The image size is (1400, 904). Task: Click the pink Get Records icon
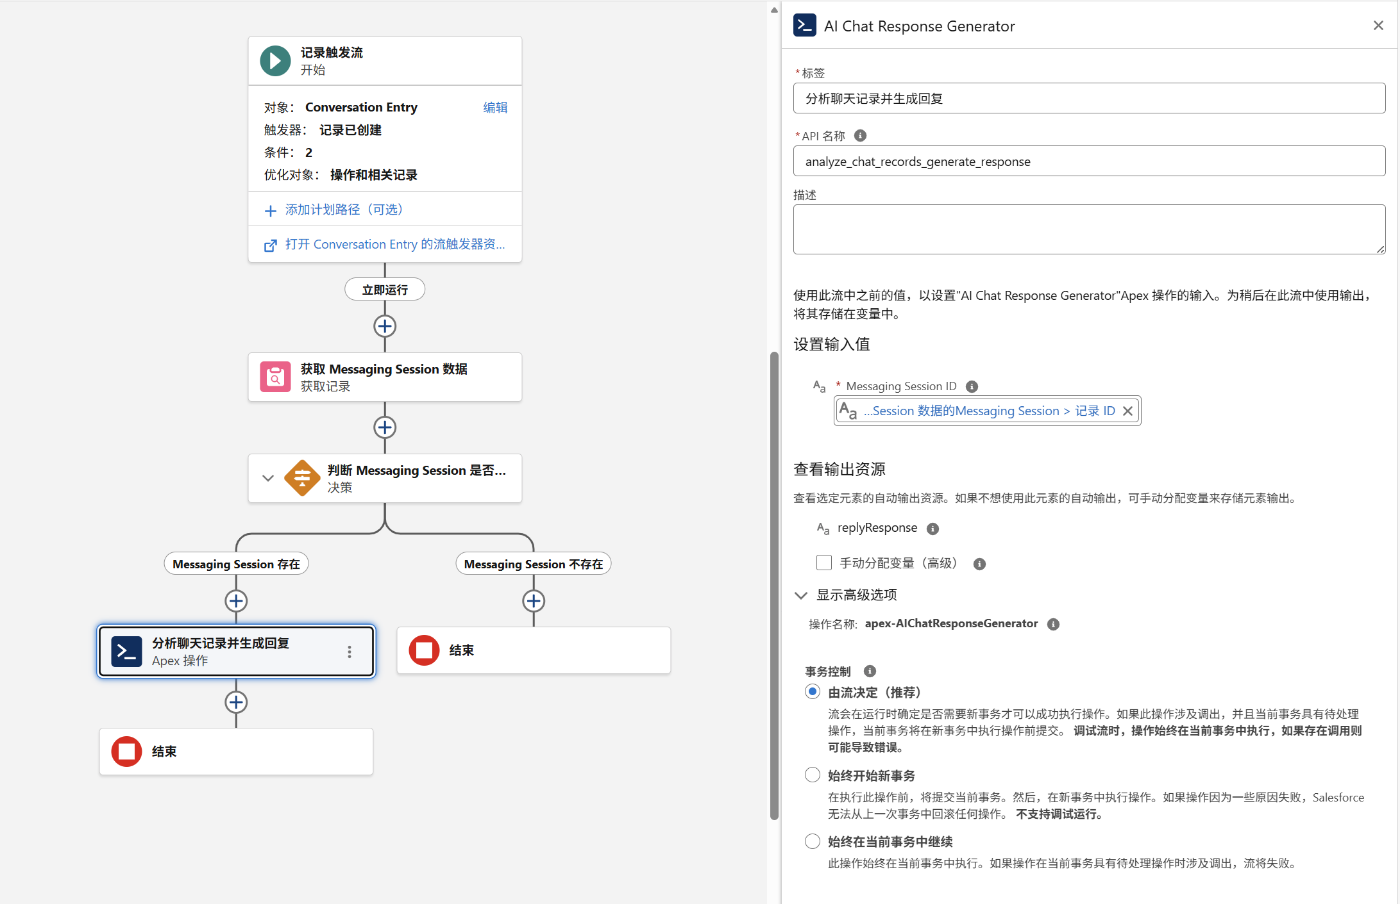coord(275,377)
